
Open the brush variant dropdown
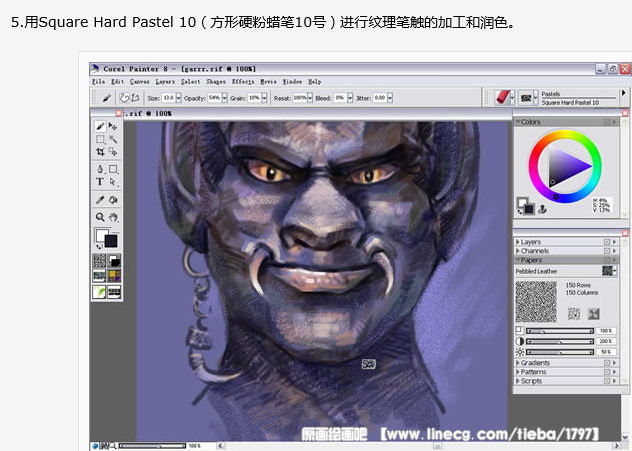(x=536, y=98)
